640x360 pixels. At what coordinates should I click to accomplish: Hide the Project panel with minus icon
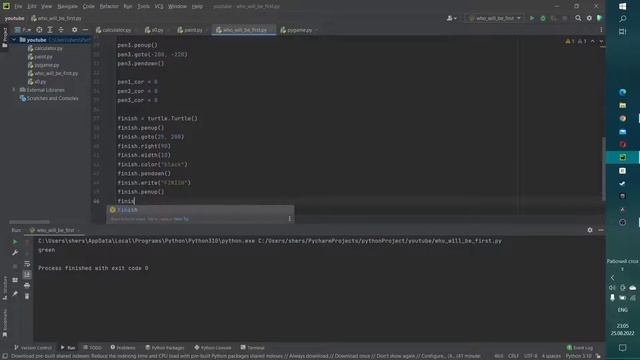(85, 30)
